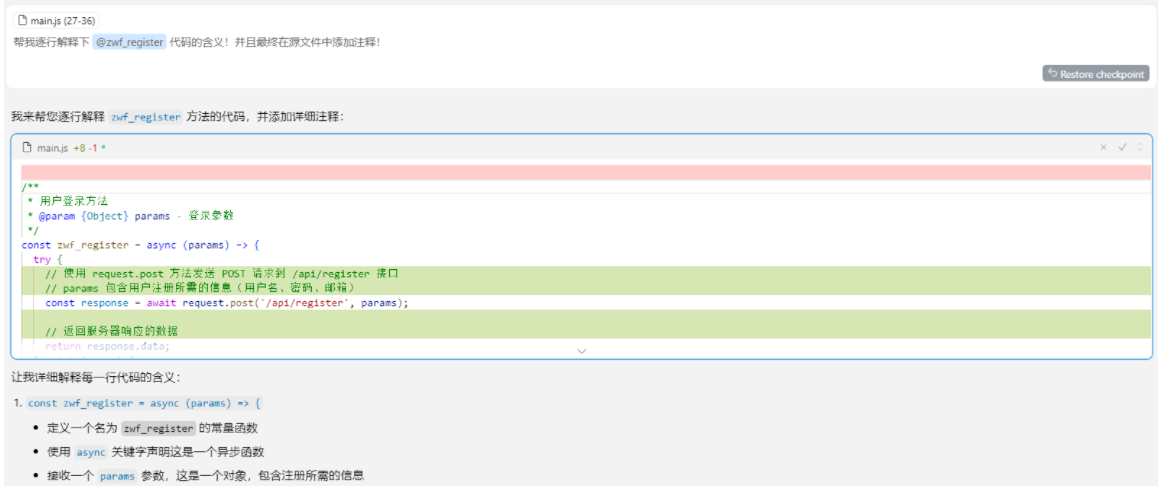Click the file icon in diff header
This screenshot has width=1158, height=490.
coord(27,148)
